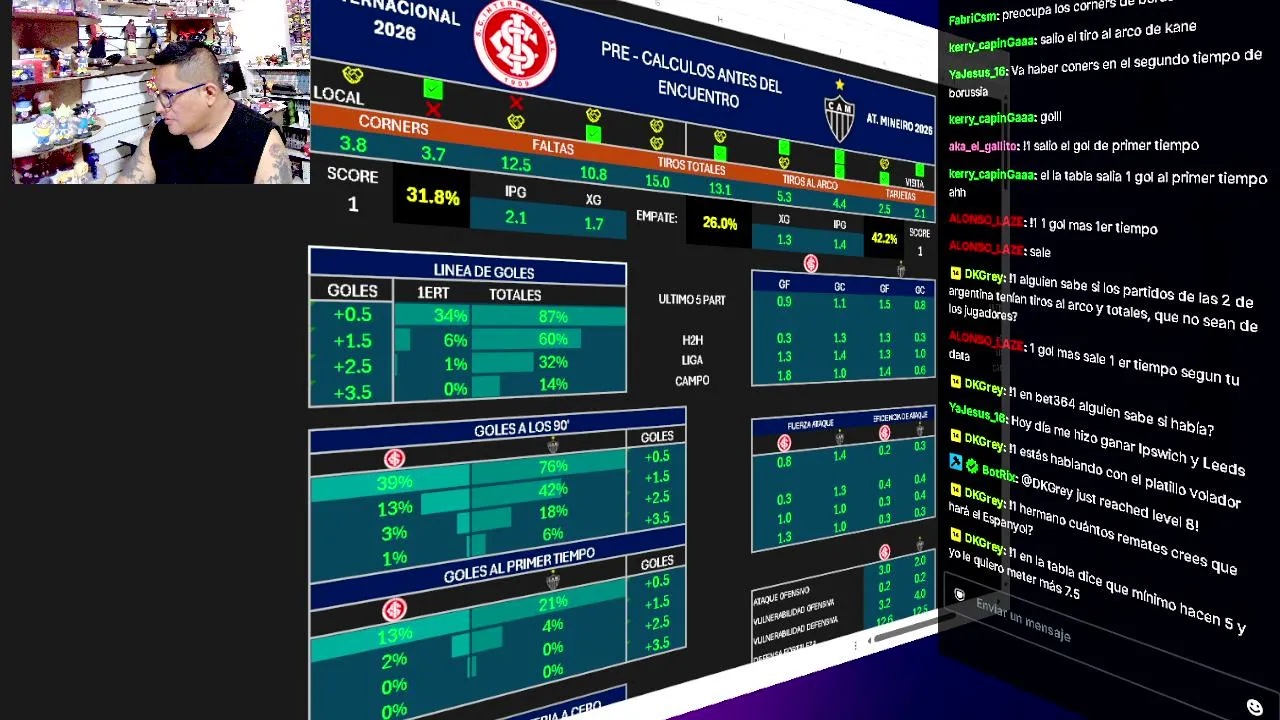Image resolution: width=1280 pixels, height=720 pixels.
Task: Click the shield icon beside the message box
Action: coord(959,596)
